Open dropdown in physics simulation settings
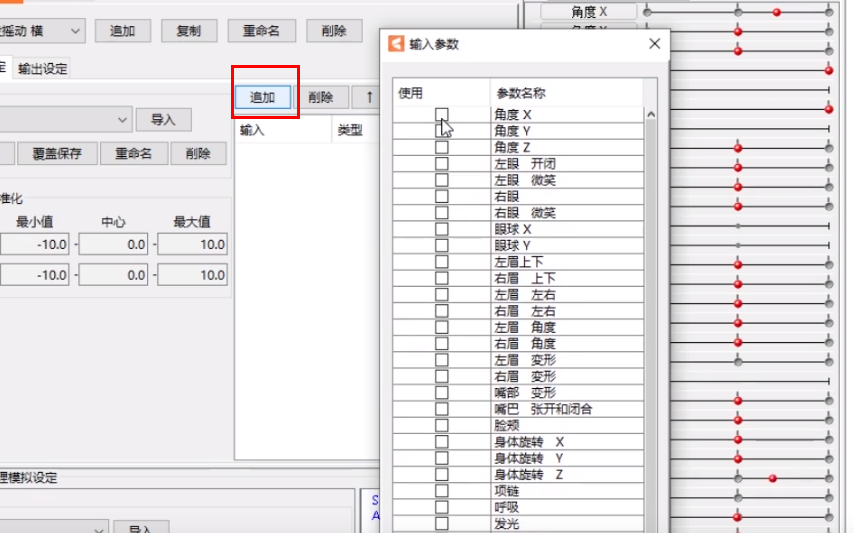 (53, 528)
